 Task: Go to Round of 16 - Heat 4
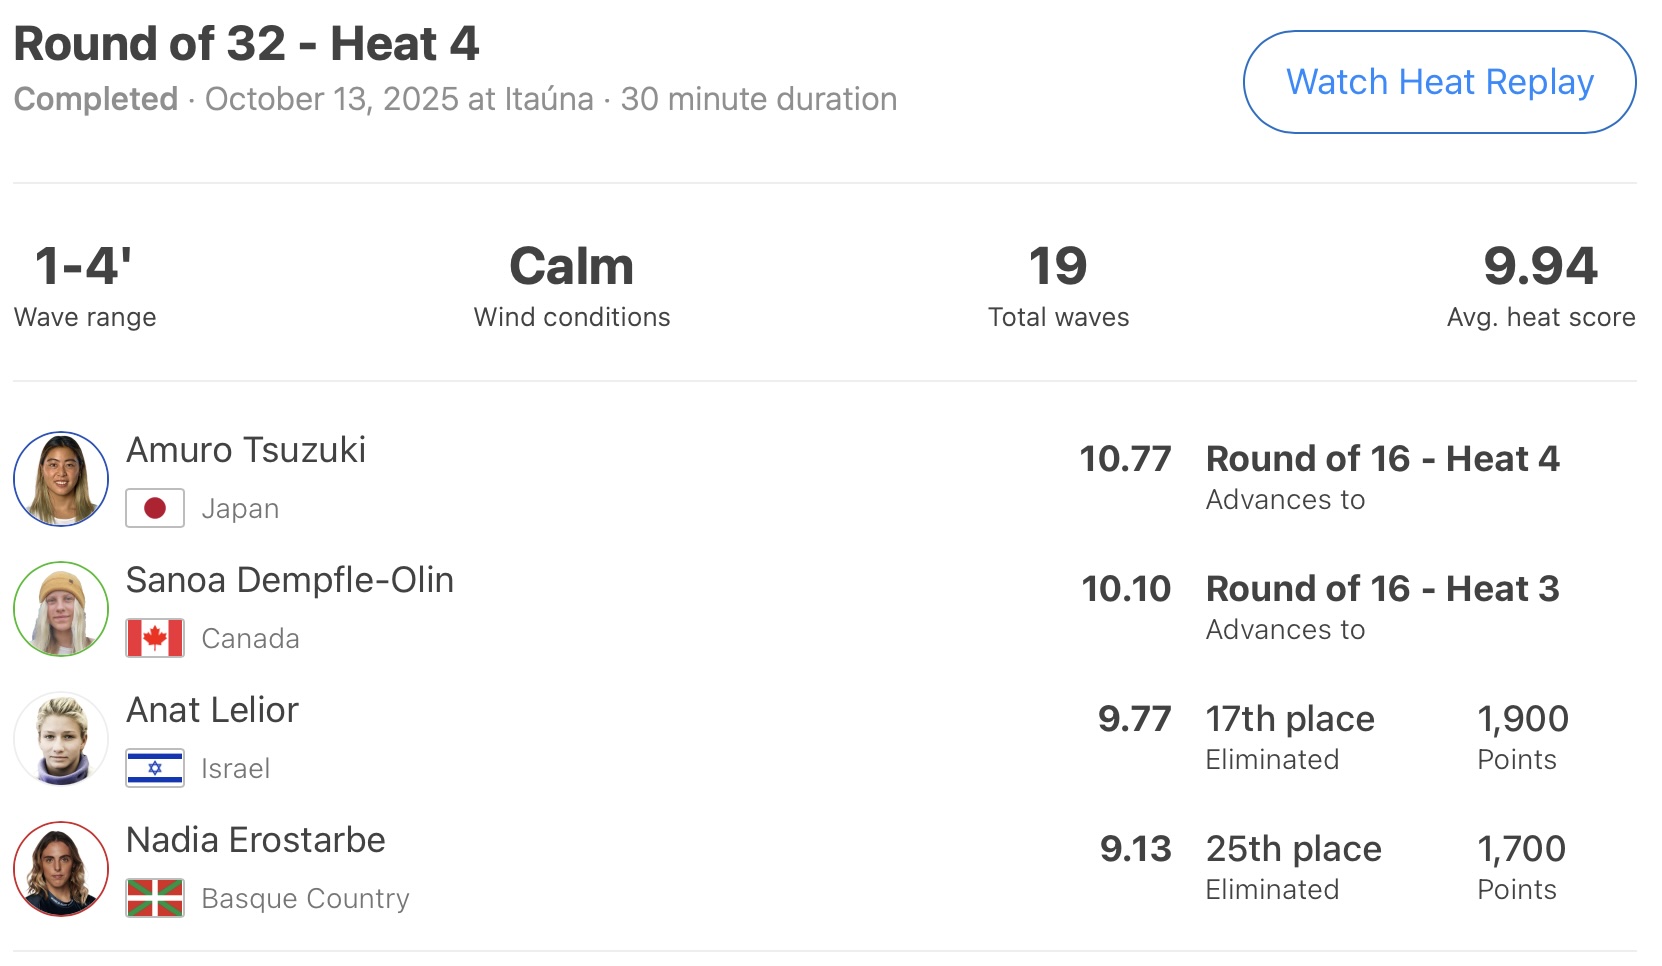(x=1382, y=459)
